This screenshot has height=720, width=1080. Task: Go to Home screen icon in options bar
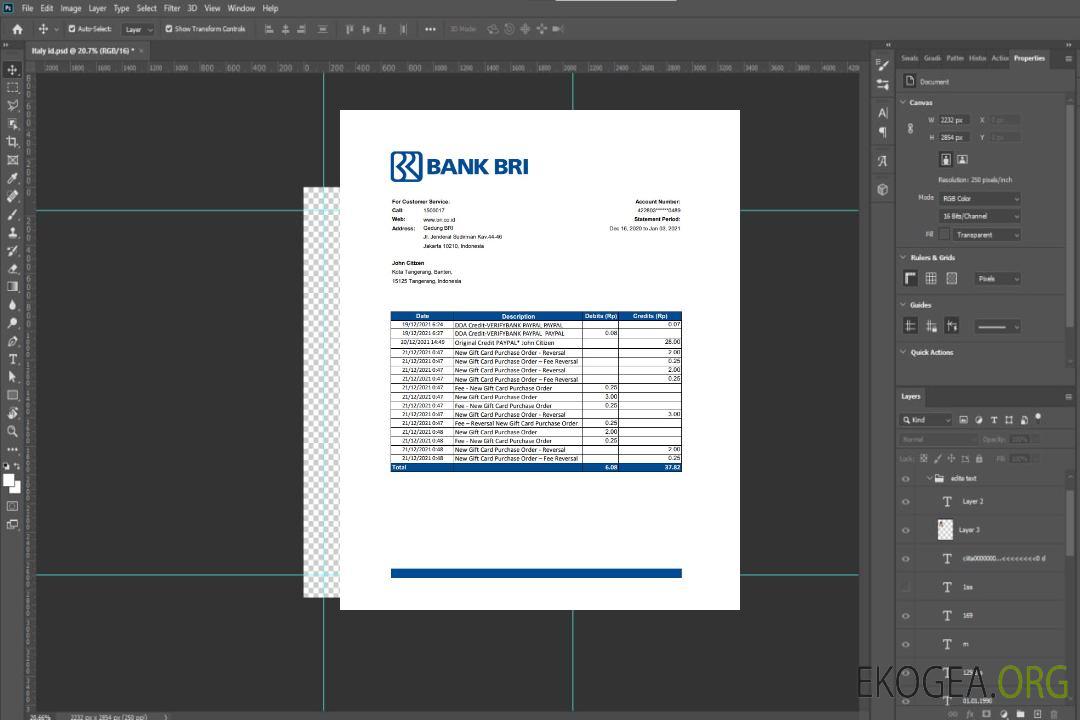point(17,29)
